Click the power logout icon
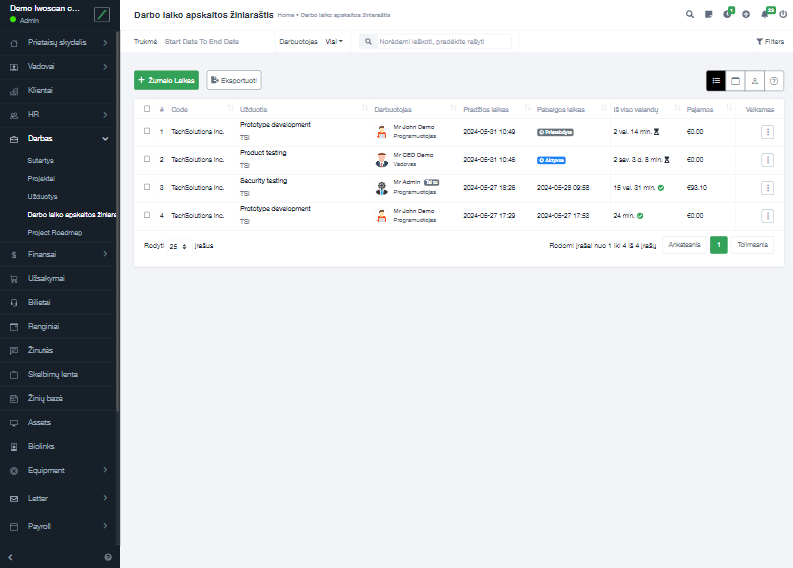This screenshot has width=793, height=568. pyautogui.click(x=783, y=15)
